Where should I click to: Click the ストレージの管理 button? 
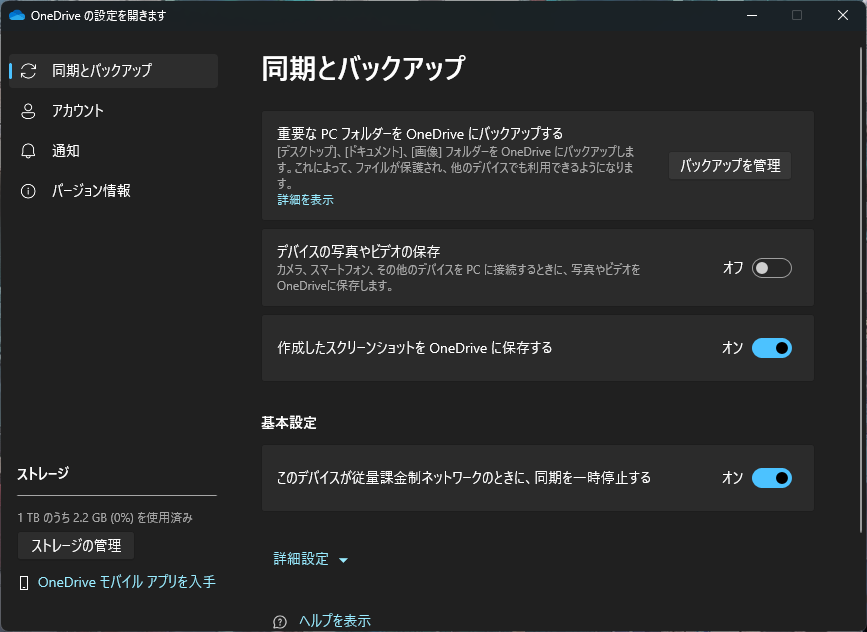[76, 546]
